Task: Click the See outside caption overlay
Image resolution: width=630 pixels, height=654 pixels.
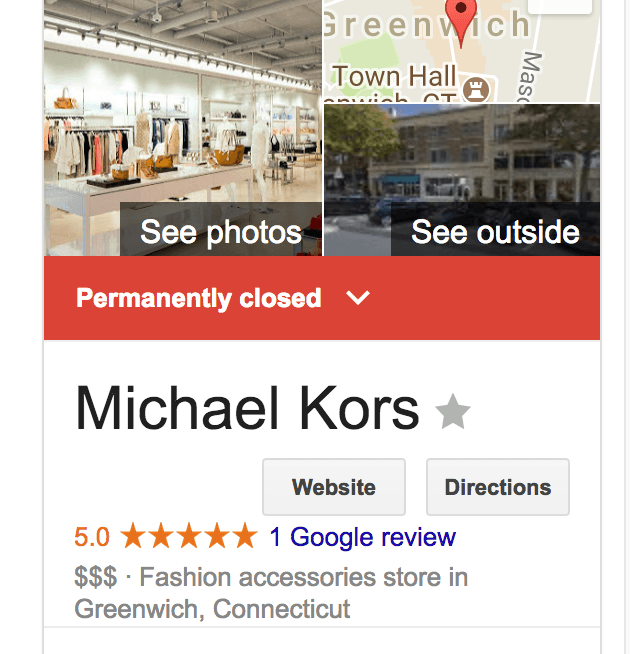Action: point(496,229)
